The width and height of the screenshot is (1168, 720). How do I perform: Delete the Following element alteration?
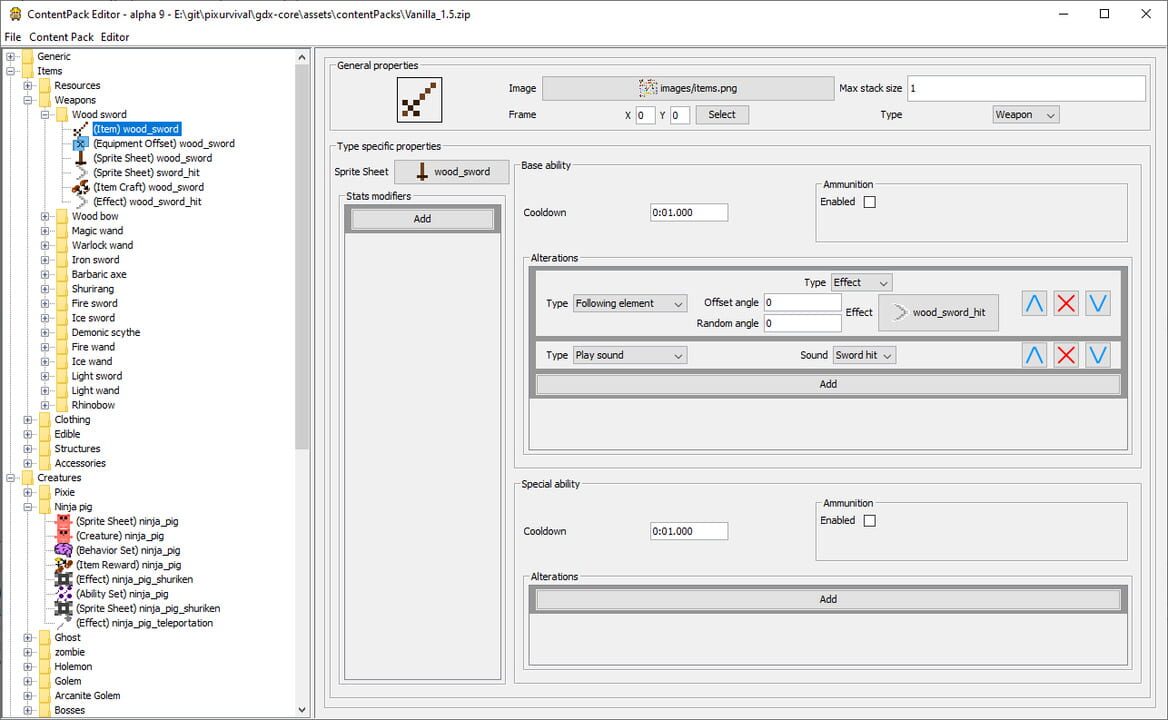click(1066, 303)
